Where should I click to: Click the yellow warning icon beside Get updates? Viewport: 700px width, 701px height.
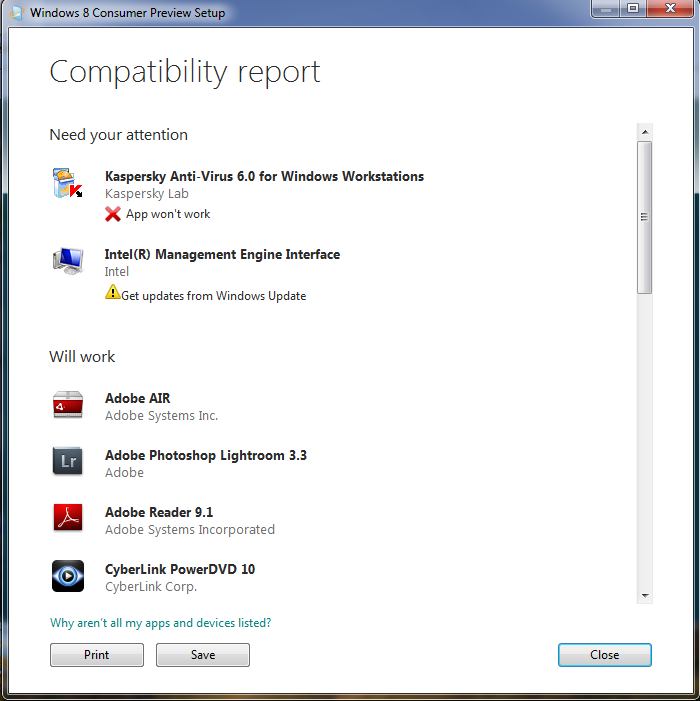pyautogui.click(x=113, y=292)
